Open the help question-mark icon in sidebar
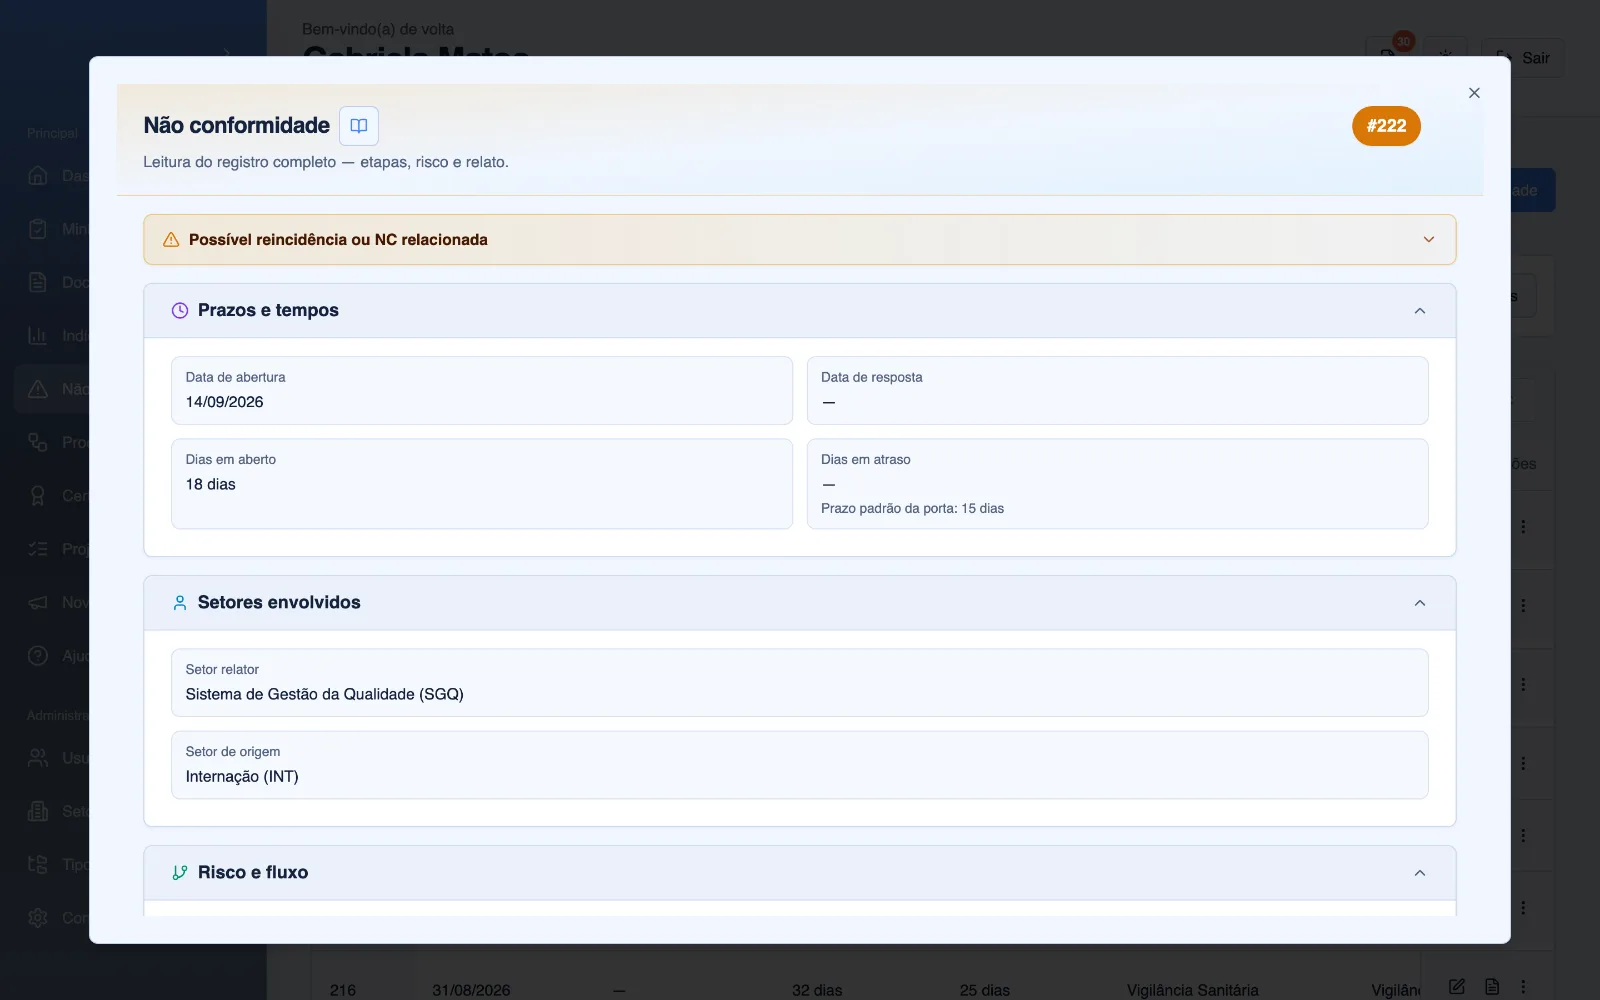The image size is (1600, 1000). [x=38, y=656]
